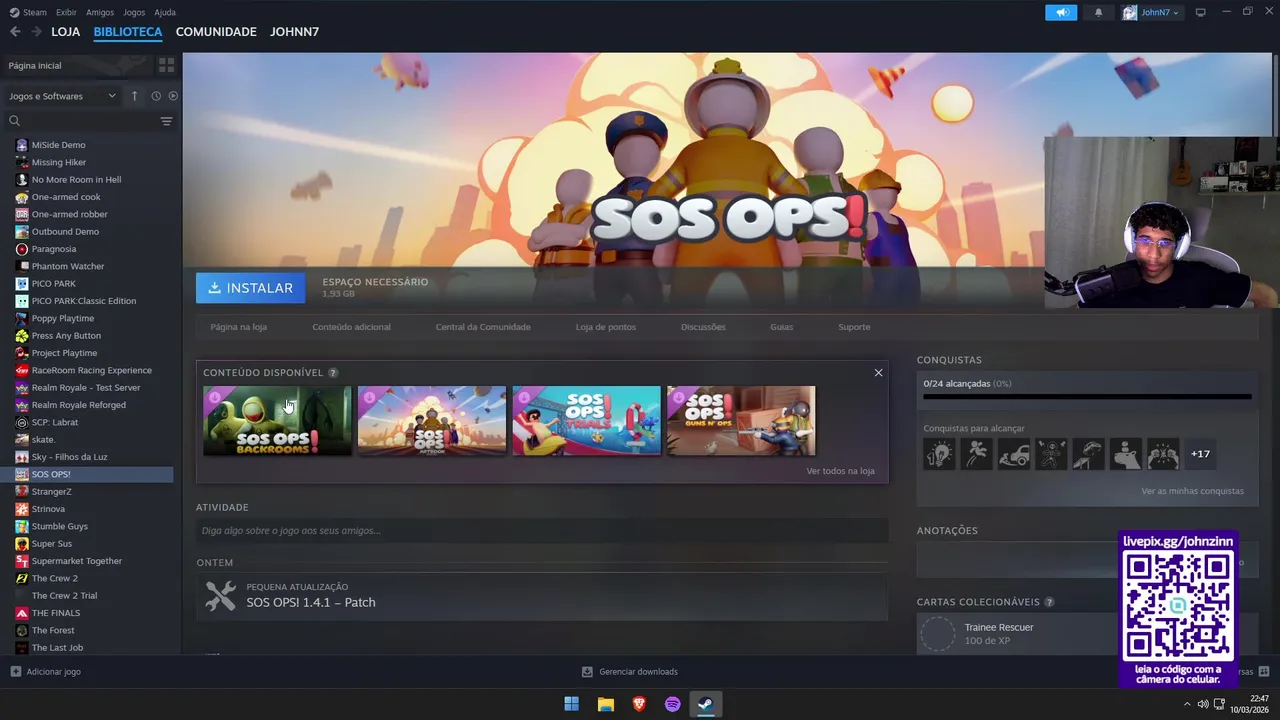Click Página inicial in sidebar
The height and width of the screenshot is (720, 1280).
(x=35, y=65)
